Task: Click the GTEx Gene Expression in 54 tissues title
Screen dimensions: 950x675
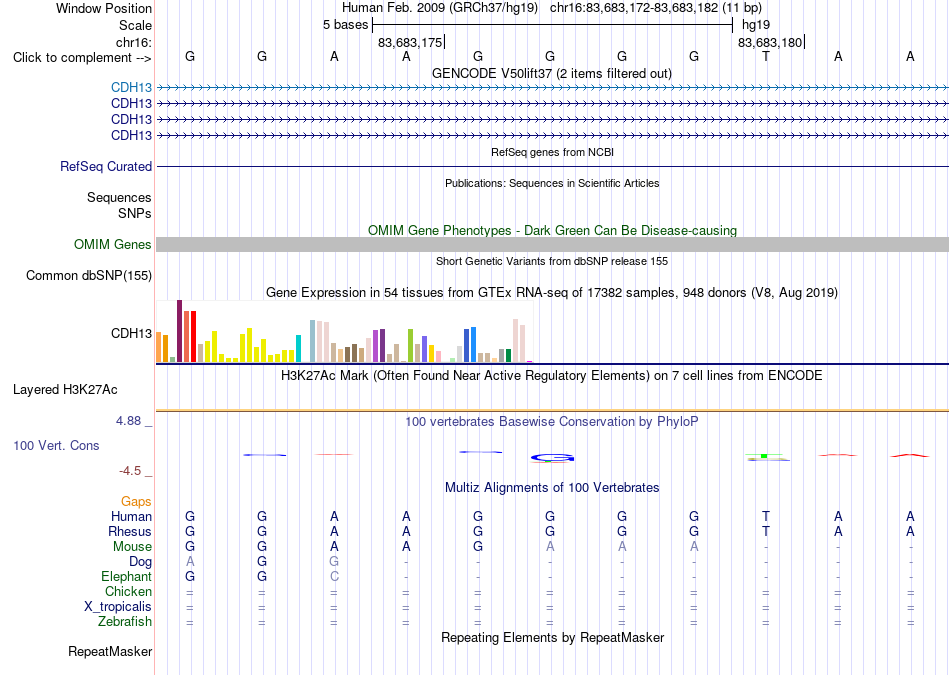Action: tap(552, 293)
